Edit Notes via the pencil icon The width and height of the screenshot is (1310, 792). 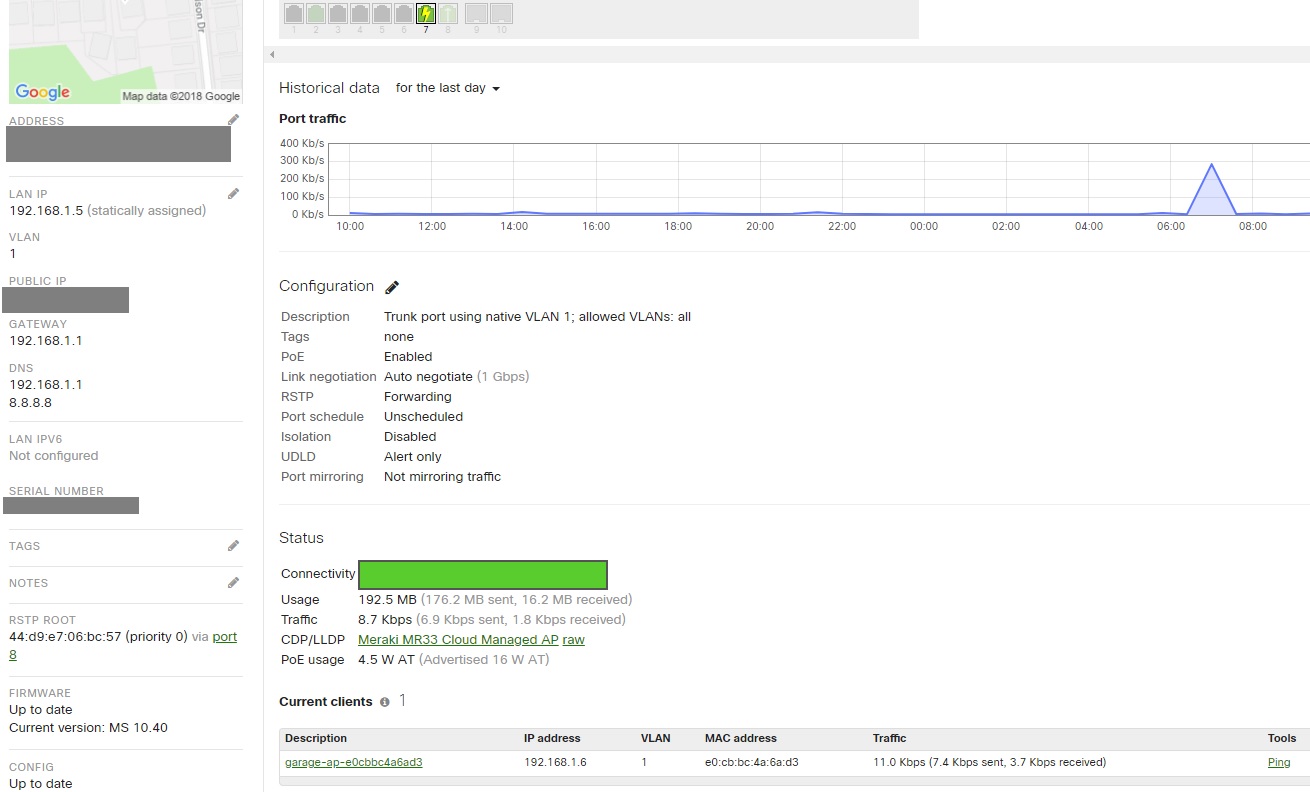coord(233,582)
